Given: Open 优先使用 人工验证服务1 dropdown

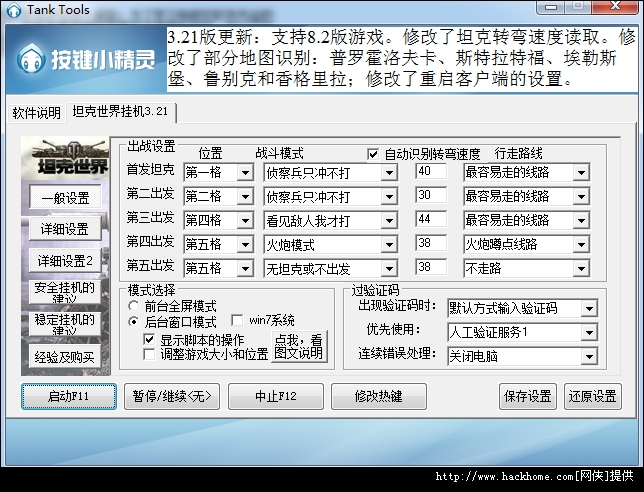Looking at the screenshot, I should (x=522, y=332).
